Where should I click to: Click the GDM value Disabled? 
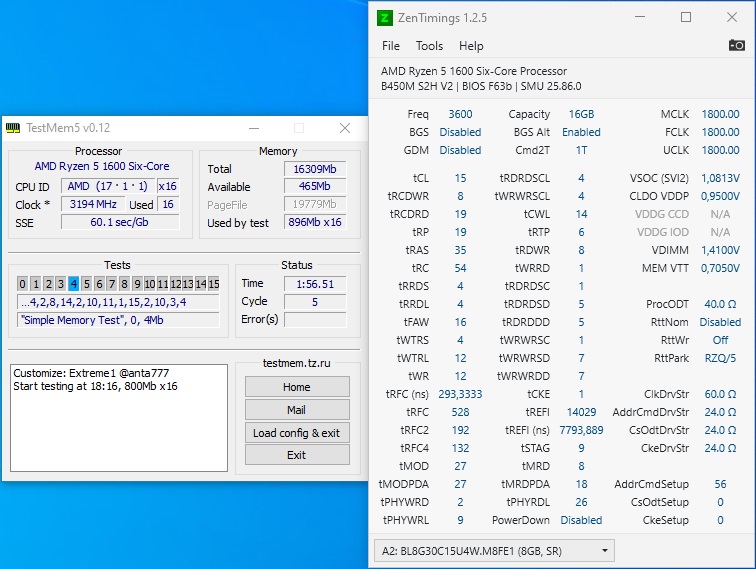tap(460, 150)
